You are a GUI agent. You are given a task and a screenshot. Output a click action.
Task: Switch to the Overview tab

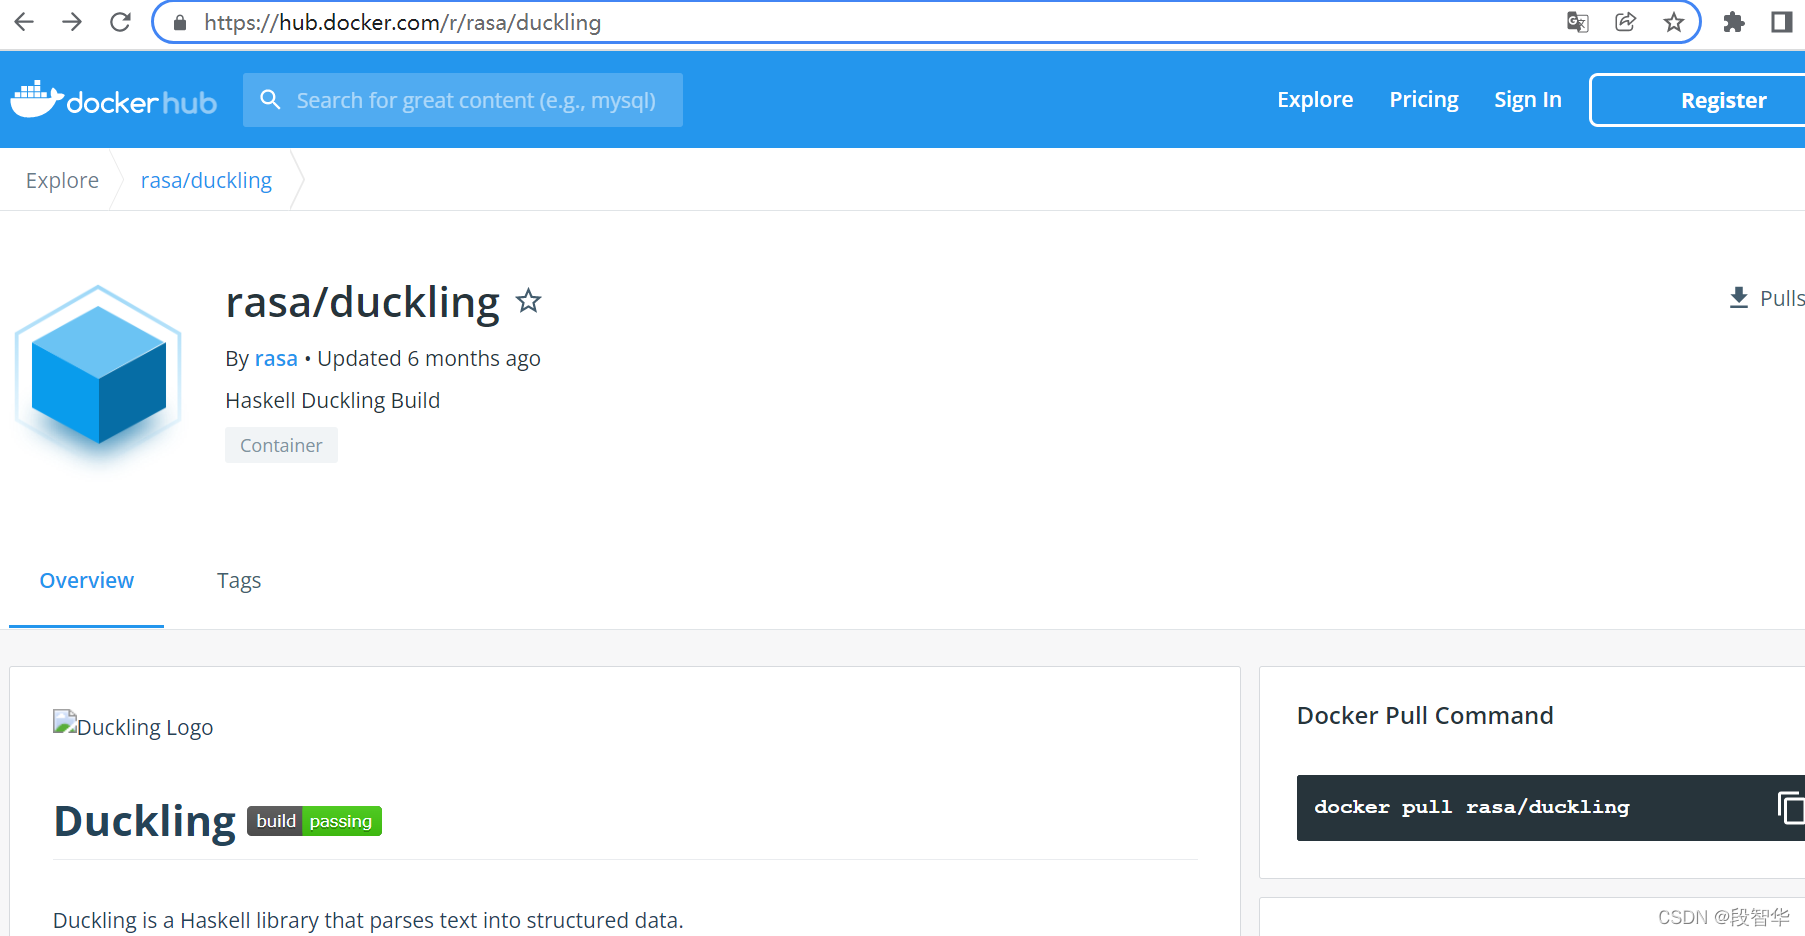click(x=86, y=581)
